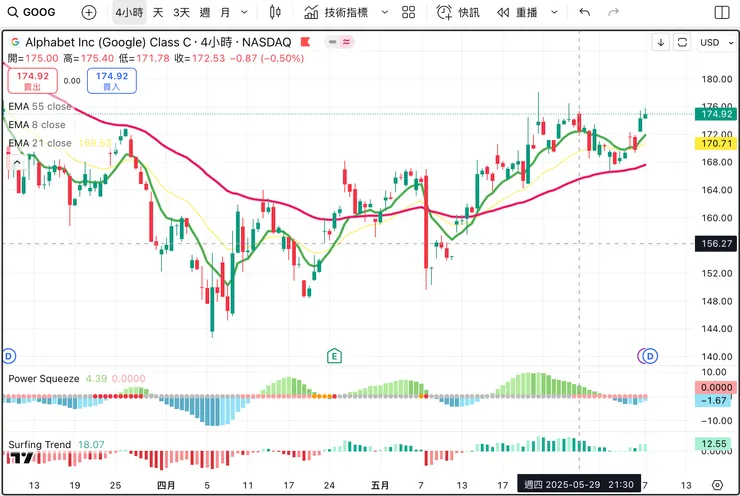
Task: Collapse the indicator legend with the chevron
Action: (17, 163)
